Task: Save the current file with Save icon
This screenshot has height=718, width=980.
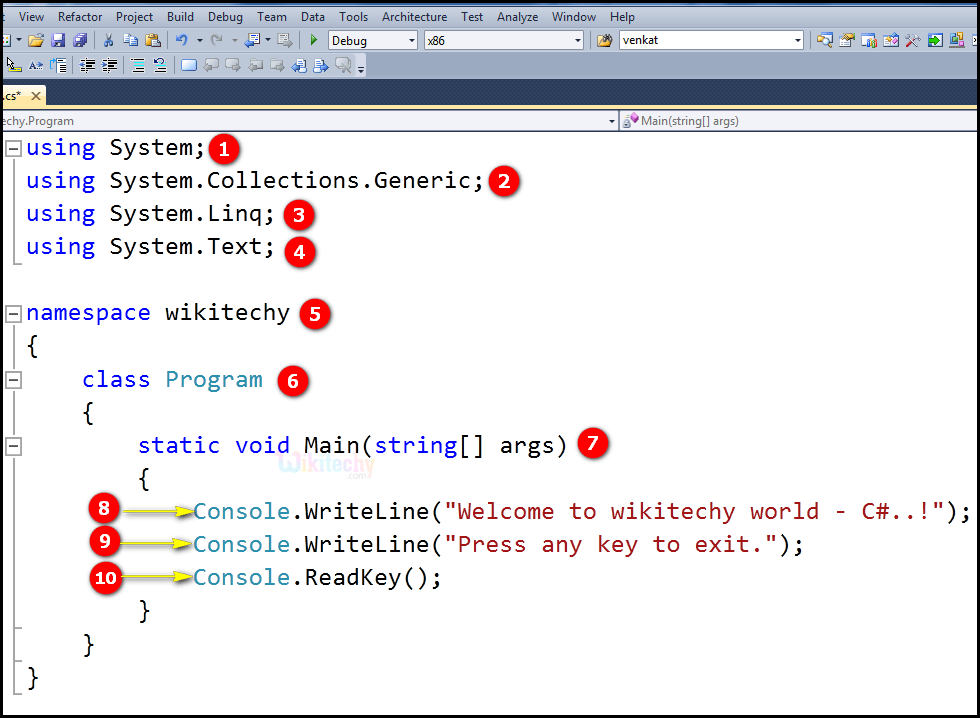Action: click(x=58, y=40)
